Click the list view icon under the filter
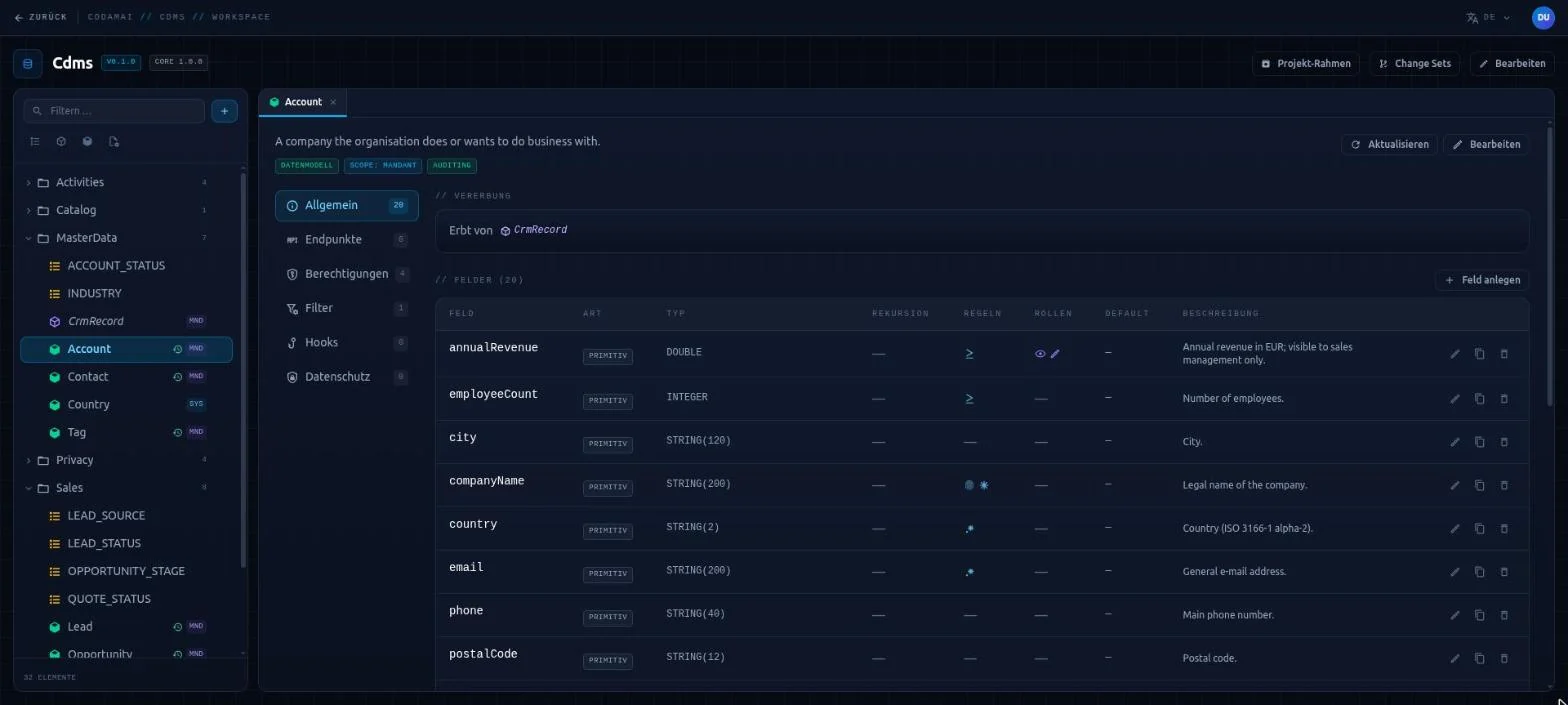The height and width of the screenshot is (705, 1568). (35, 142)
